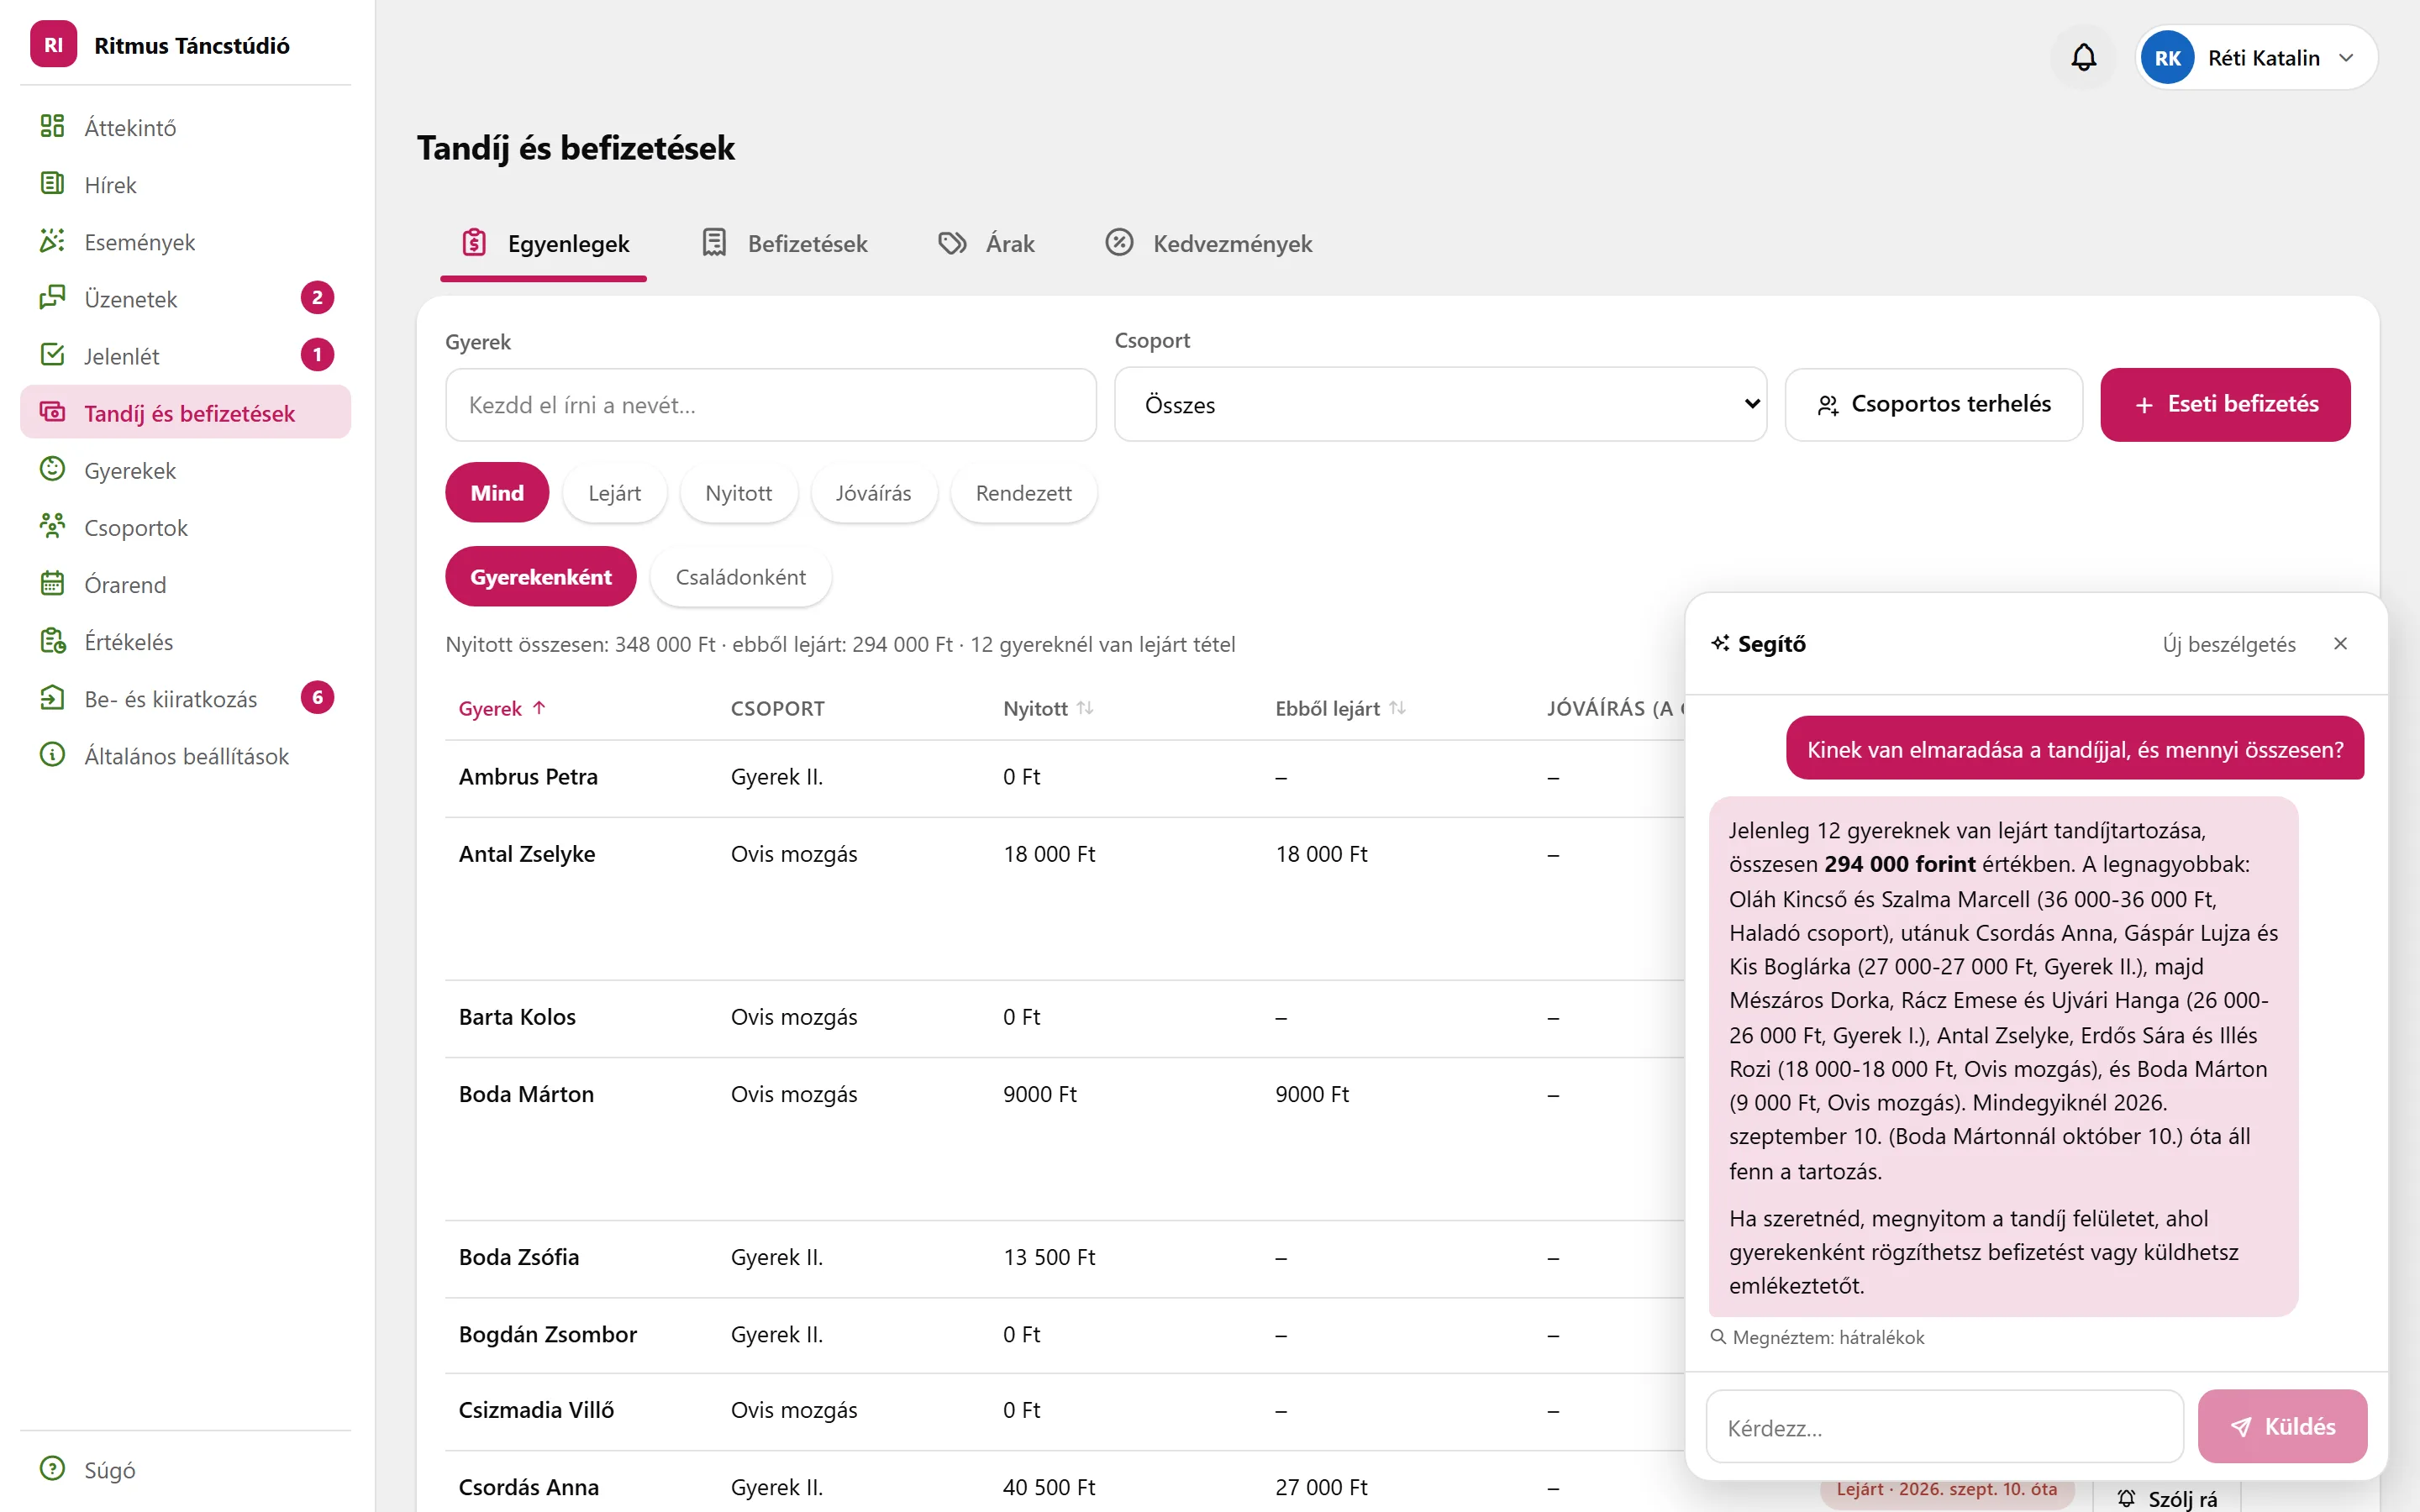Click the Hírek newspaper icon
The height and width of the screenshot is (1512, 2420).
coord(52,184)
